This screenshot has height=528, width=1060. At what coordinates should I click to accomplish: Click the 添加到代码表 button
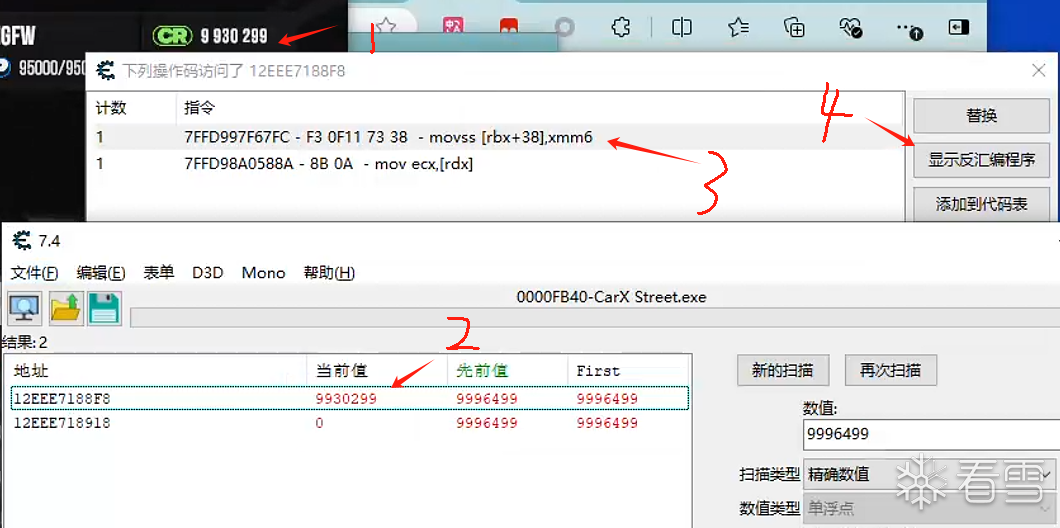[982, 204]
